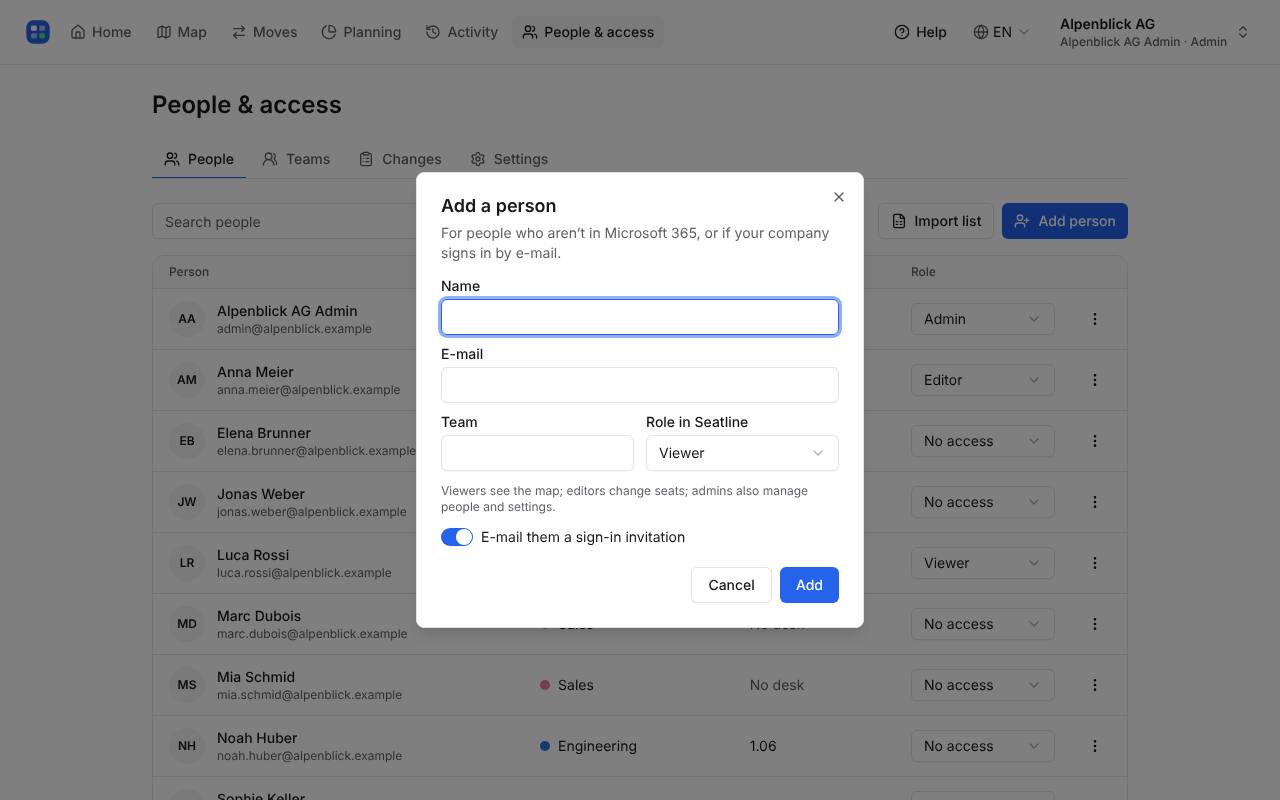The width and height of the screenshot is (1280, 800).
Task: Click the Name input field
Action: pos(640,317)
